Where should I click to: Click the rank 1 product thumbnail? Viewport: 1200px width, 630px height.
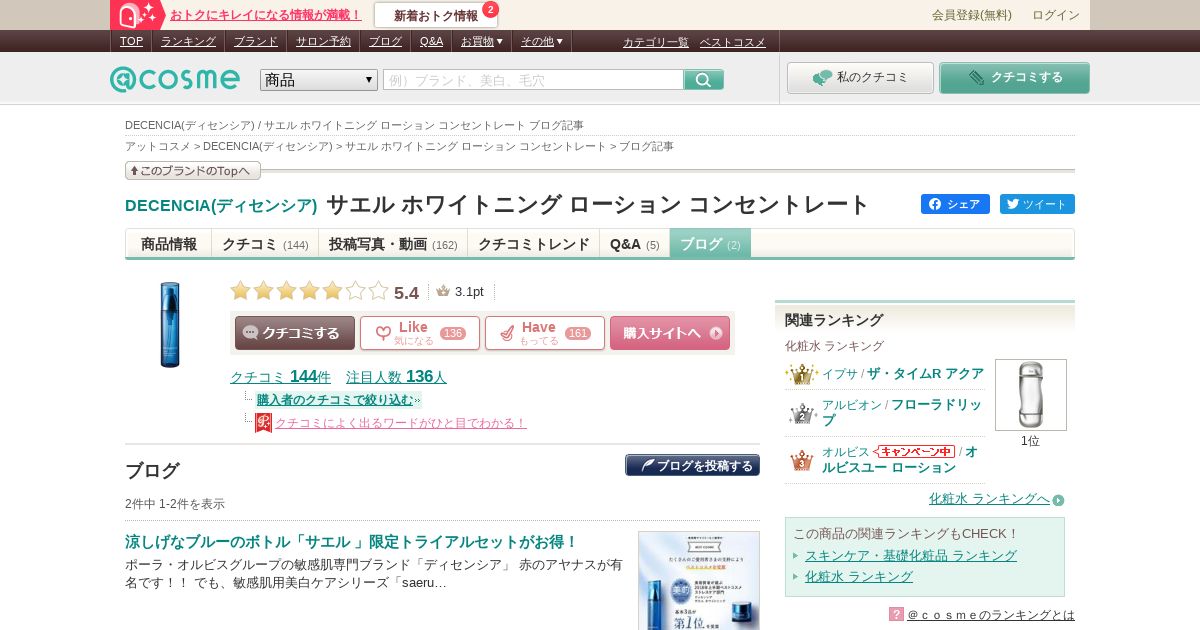tap(1031, 395)
